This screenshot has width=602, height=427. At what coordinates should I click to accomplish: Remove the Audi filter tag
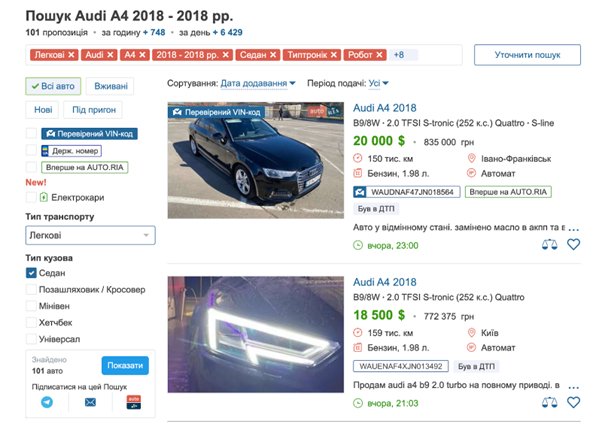pyautogui.click(x=110, y=55)
